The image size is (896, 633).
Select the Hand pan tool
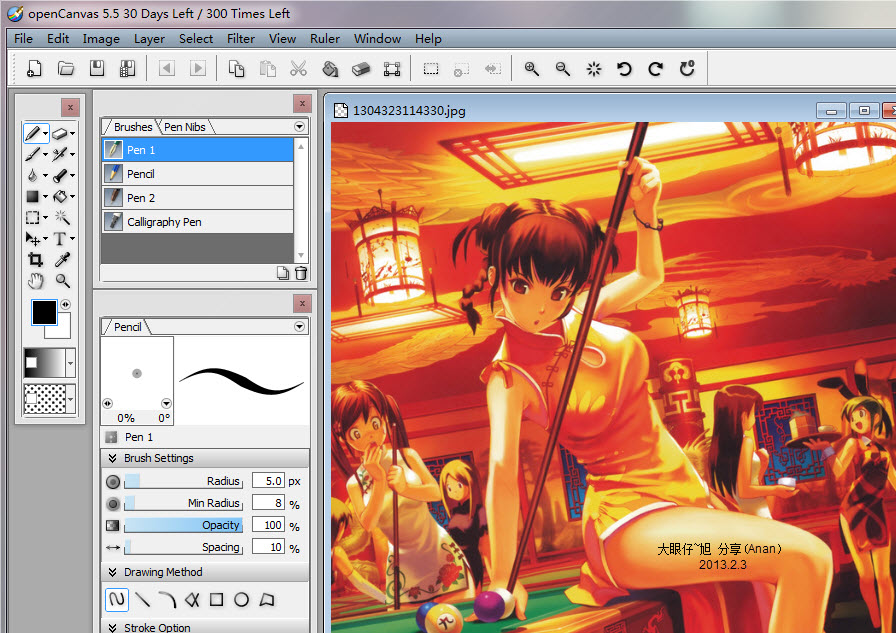tap(34, 282)
